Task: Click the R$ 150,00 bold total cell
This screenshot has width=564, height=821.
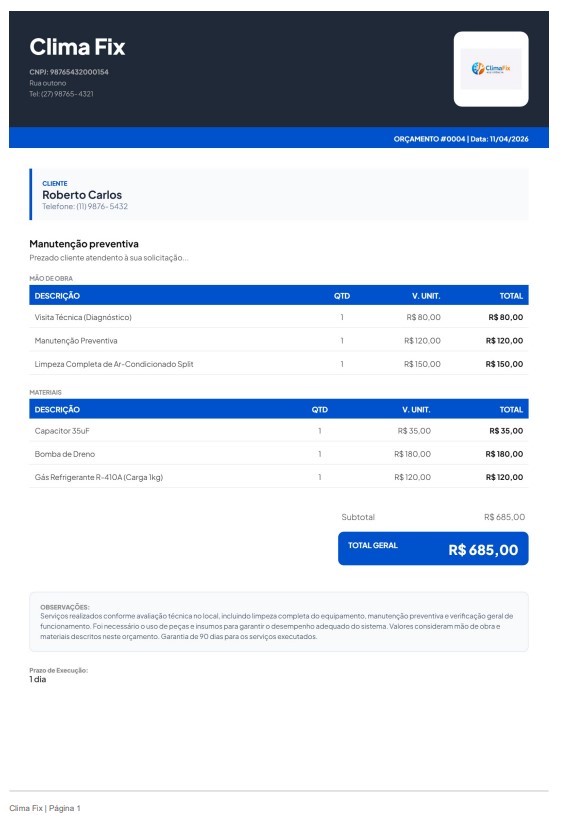Action: pos(504,364)
